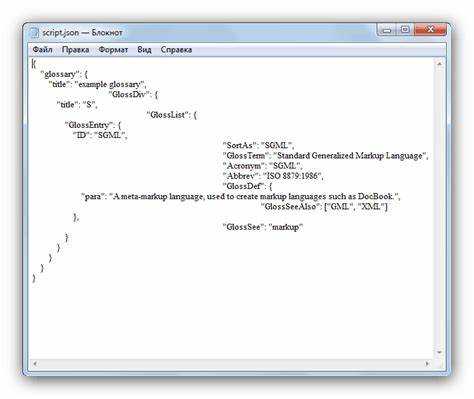This screenshot has width=474, height=399.
Task: Click the "GlossDef" key text
Action: coord(243,186)
